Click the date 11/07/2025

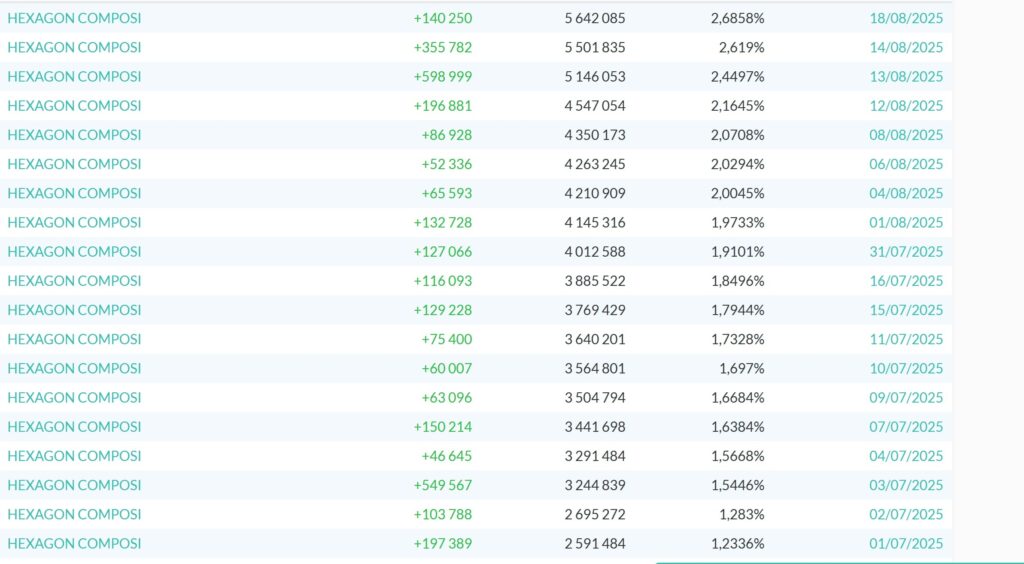point(906,339)
